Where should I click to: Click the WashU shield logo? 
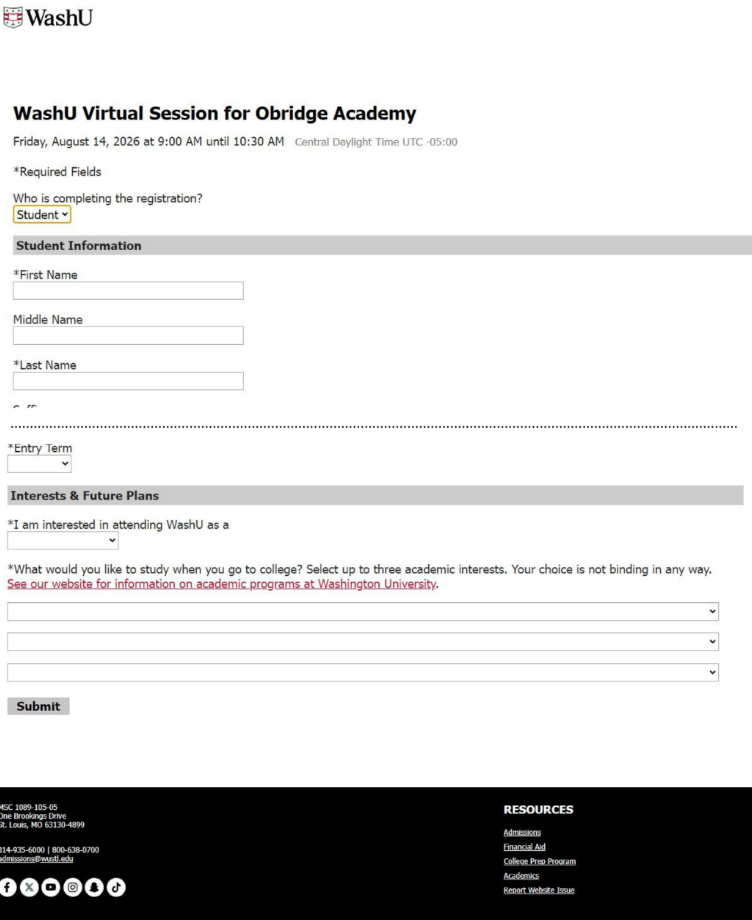point(13,18)
